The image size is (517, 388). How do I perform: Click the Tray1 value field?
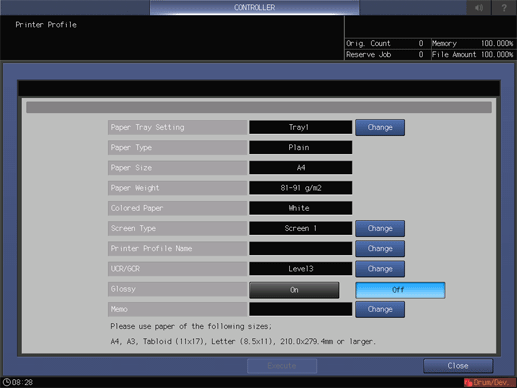coord(300,127)
